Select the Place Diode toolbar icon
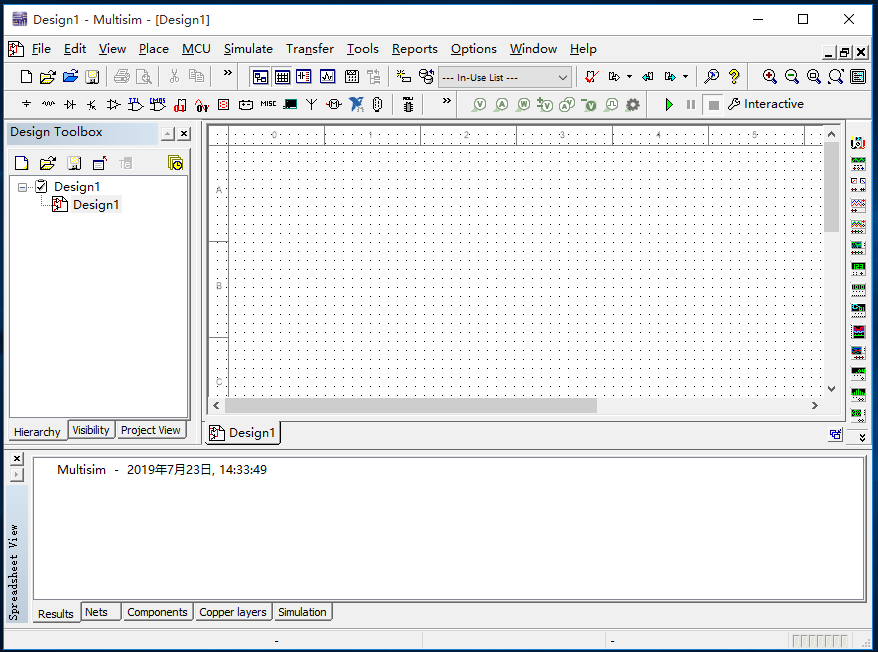 pos(70,104)
